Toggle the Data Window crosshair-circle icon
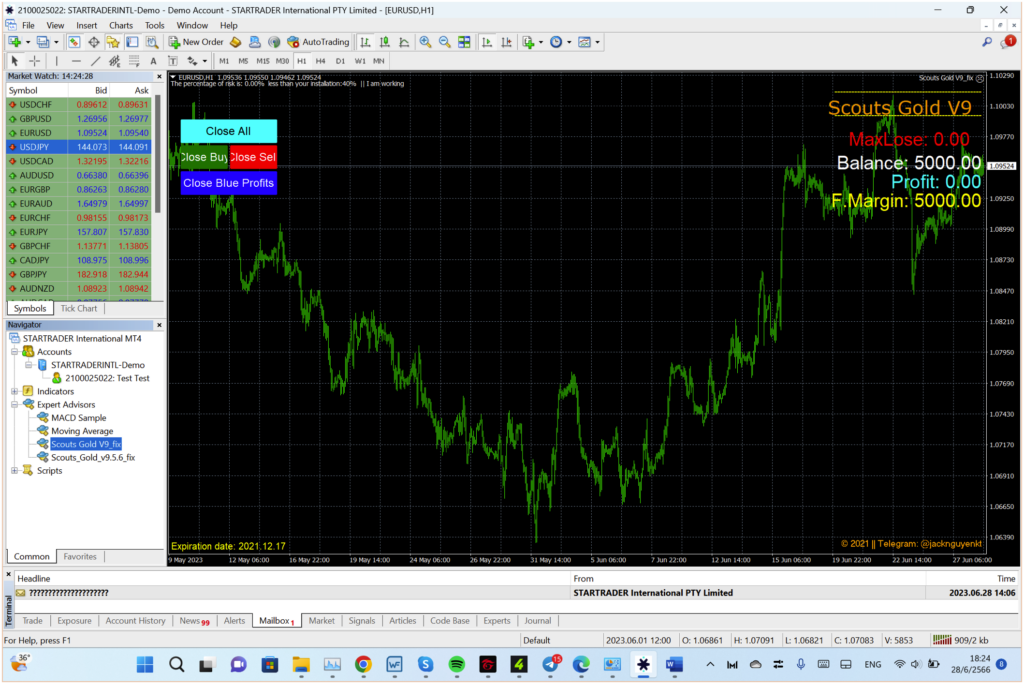This screenshot has width=1024, height=686. tap(94, 42)
